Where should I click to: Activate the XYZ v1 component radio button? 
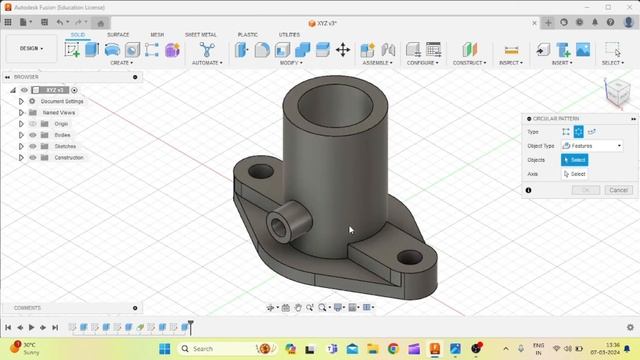[74, 90]
